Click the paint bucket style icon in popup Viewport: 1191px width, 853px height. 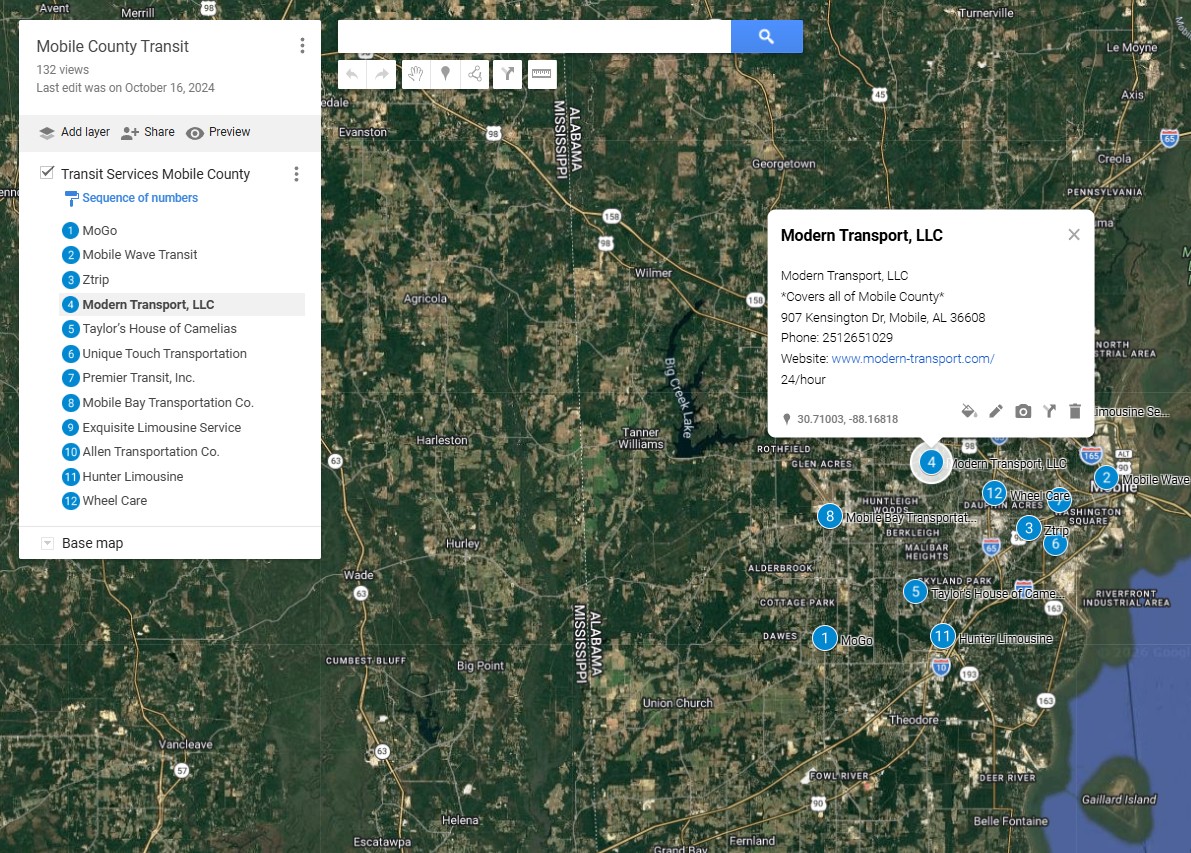point(968,412)
